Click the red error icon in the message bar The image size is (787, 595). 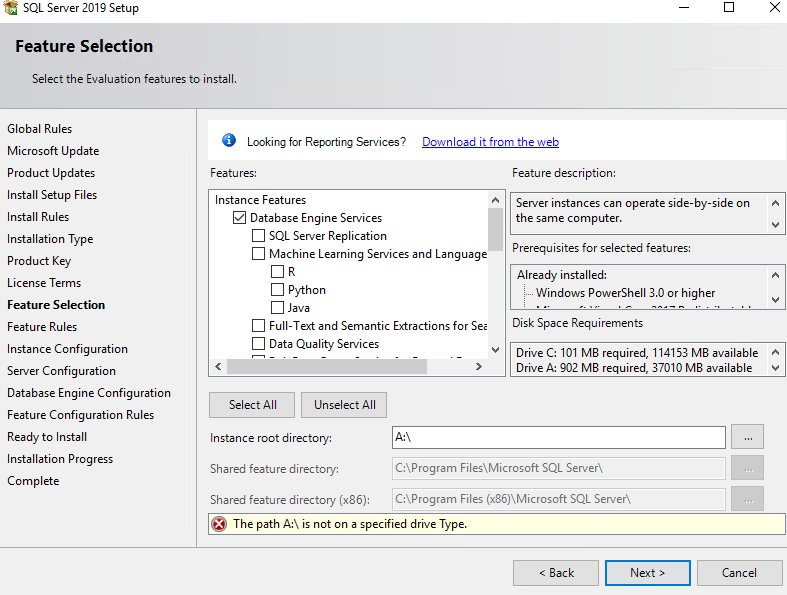tap(219, 524)
